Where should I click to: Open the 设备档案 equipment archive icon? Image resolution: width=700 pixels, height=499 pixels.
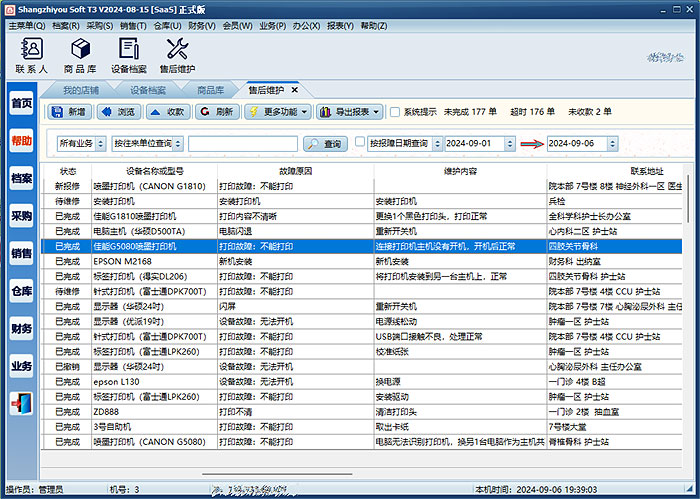tap(129, 55)
